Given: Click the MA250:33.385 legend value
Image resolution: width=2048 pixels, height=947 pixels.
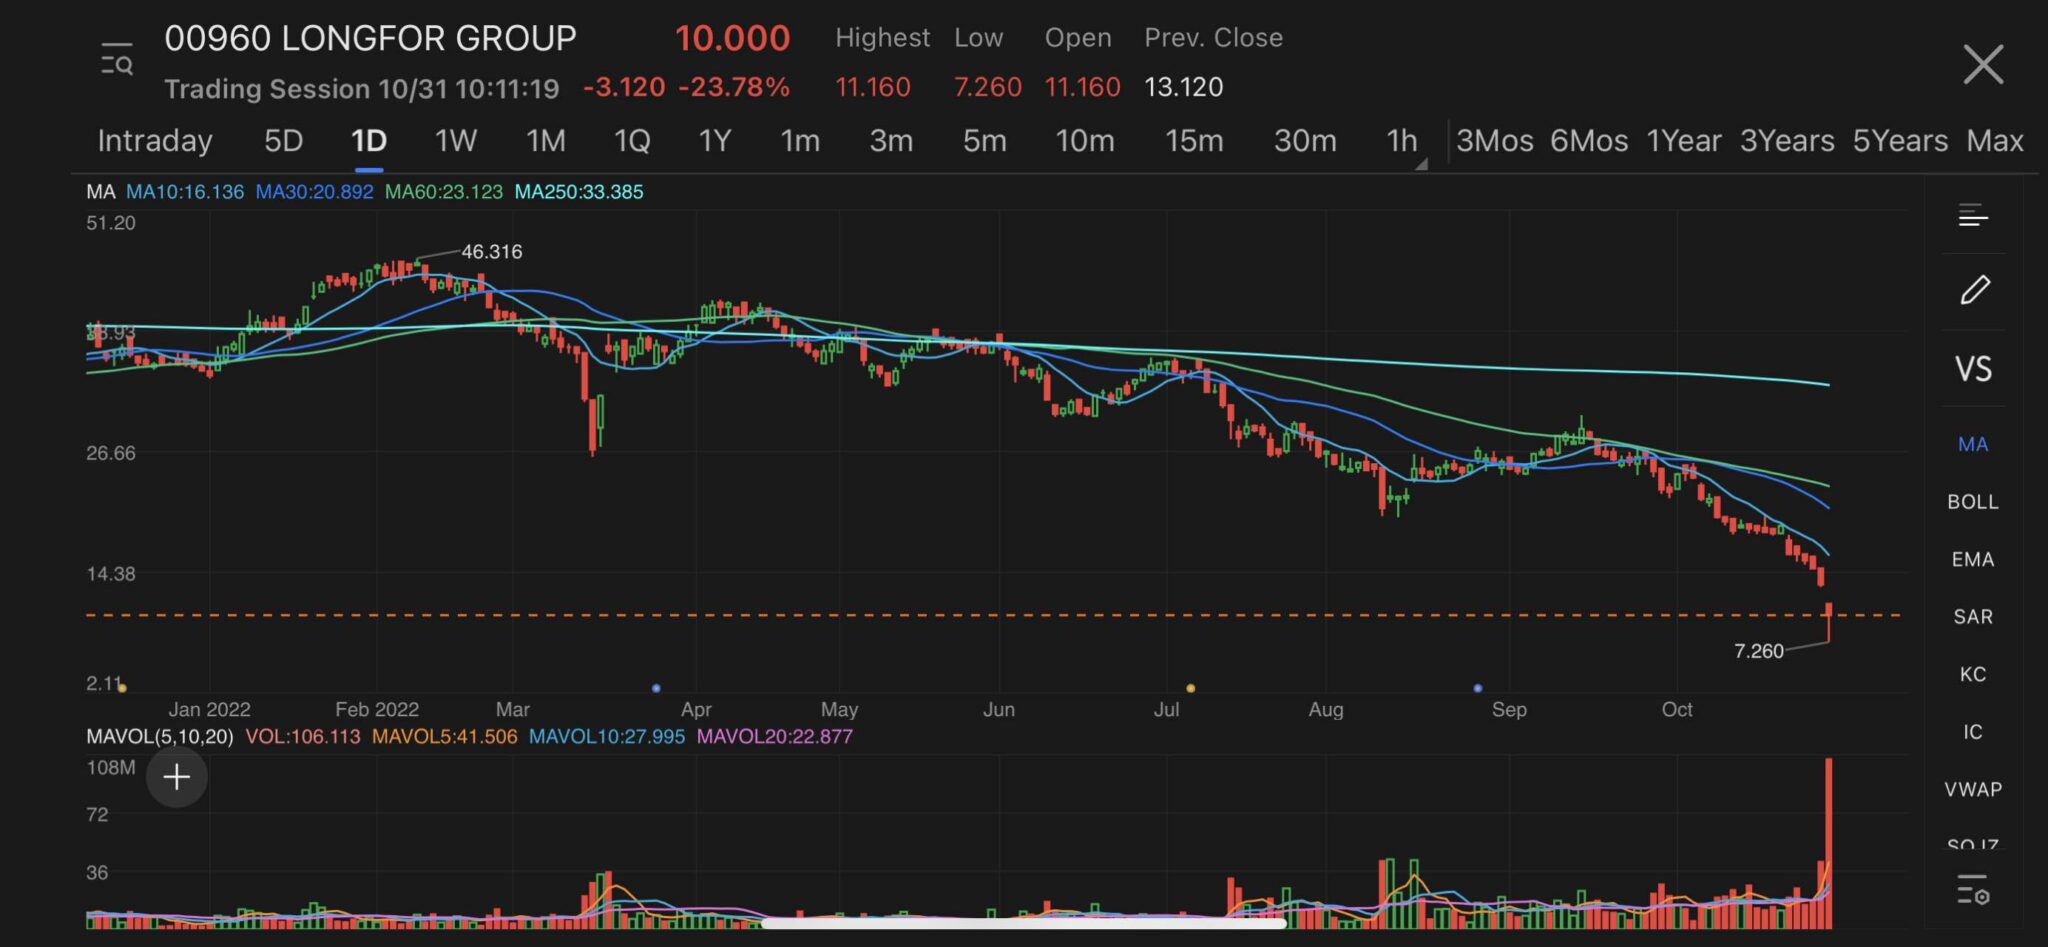Looking at the screenshot, I should pyautogui.click(x=579, y=192).
